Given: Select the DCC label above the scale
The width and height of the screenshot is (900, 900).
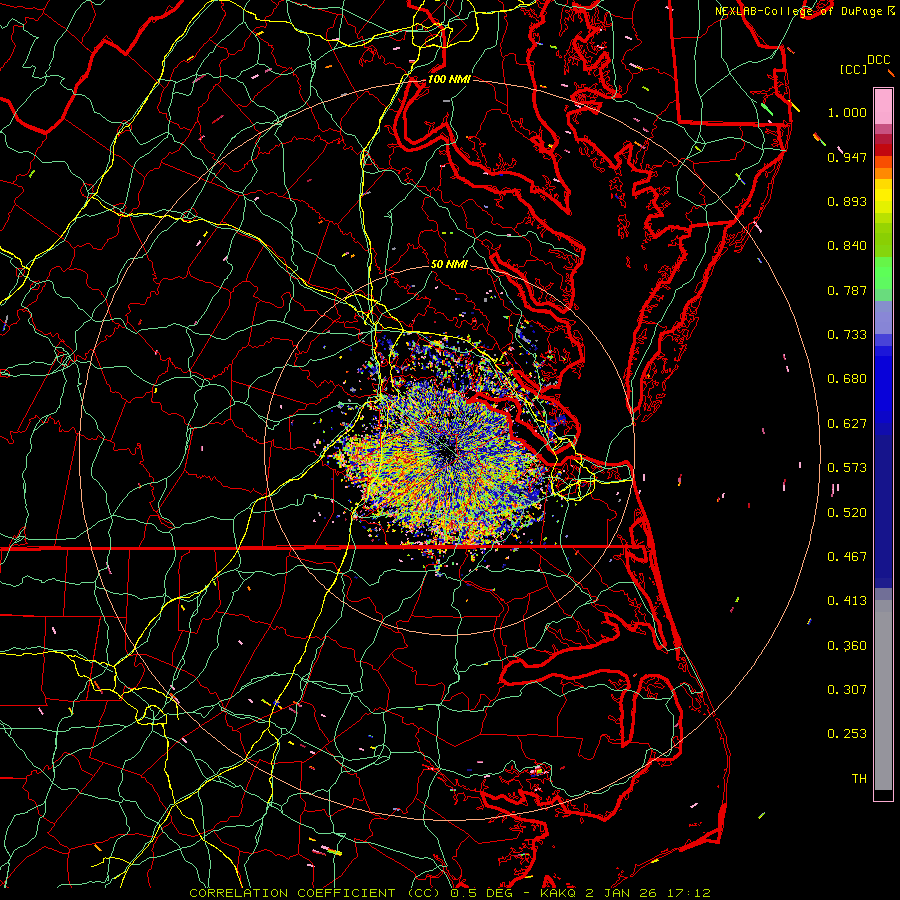Looking at the screenshot, I should point(878,60).
